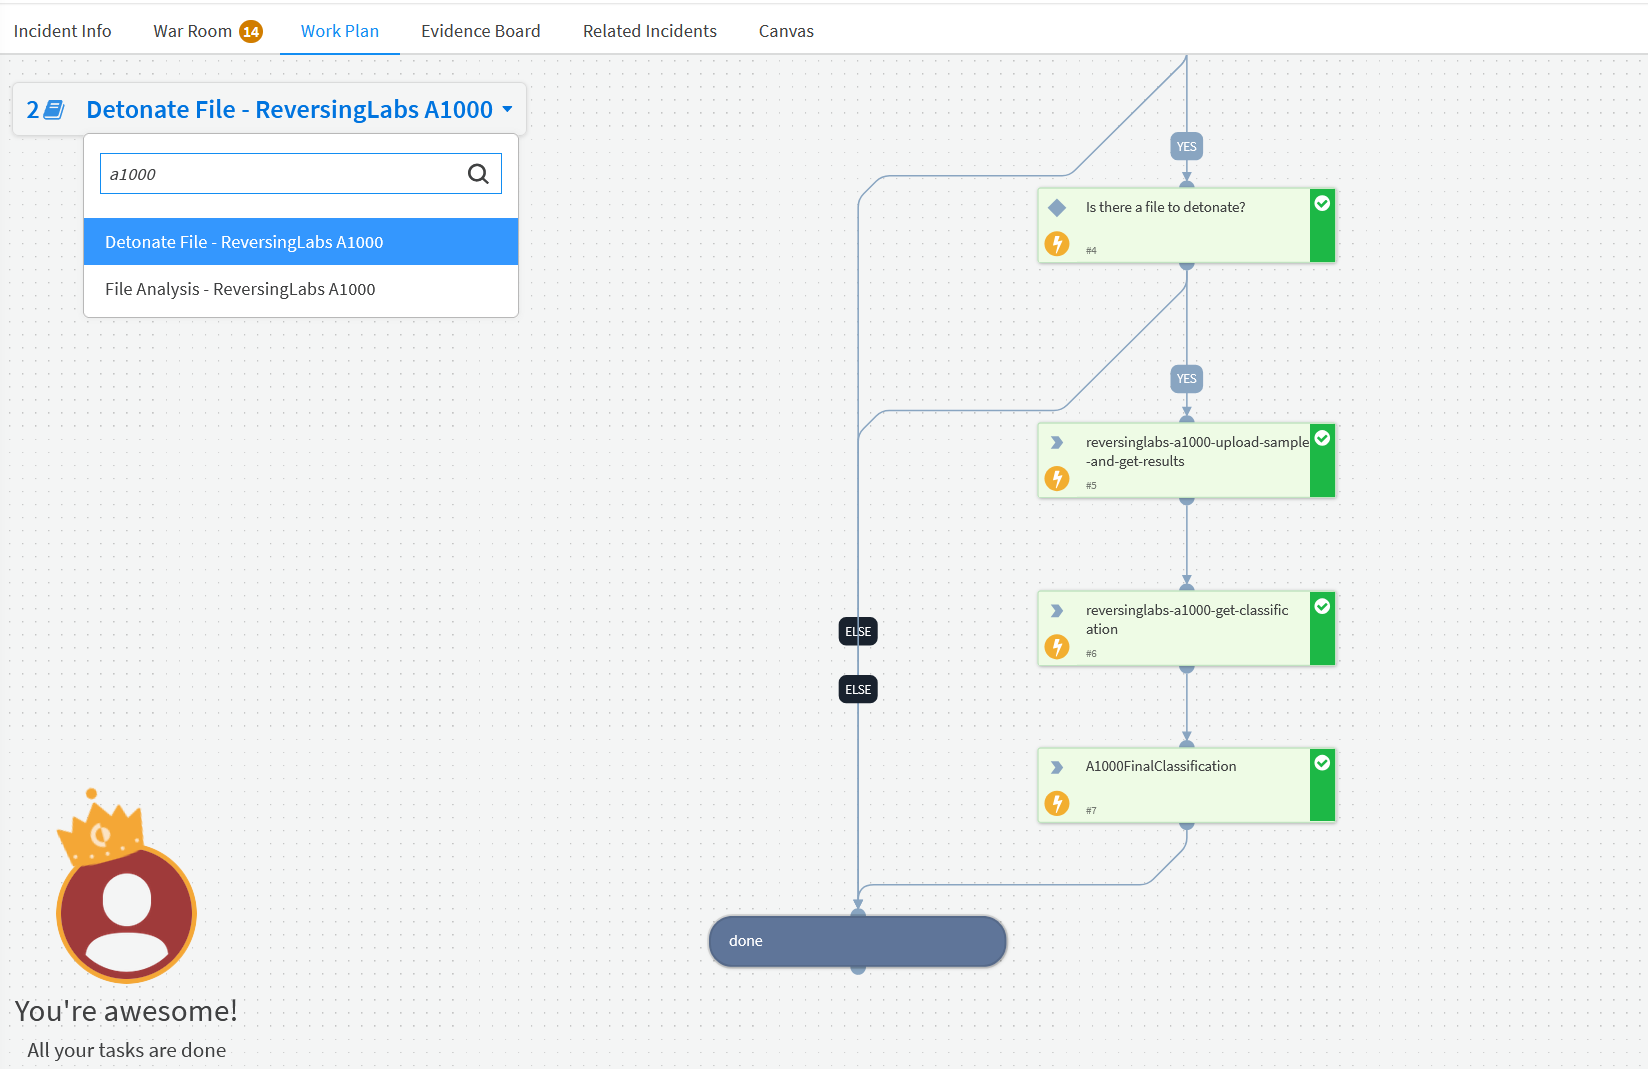Click the playbook book icon beside number 2
The width and height of the screenshot is (1648, 1069).
point(55,110)
